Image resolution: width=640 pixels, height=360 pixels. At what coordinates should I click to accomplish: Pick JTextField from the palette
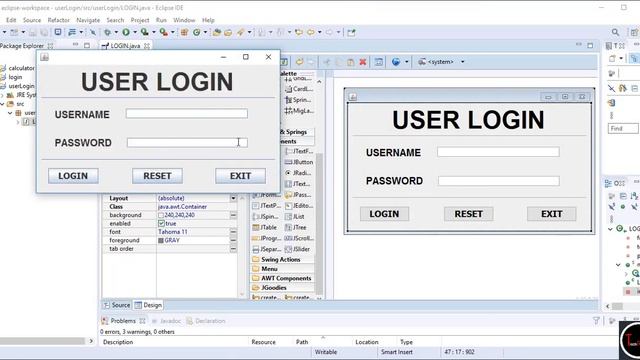point(299,151)
